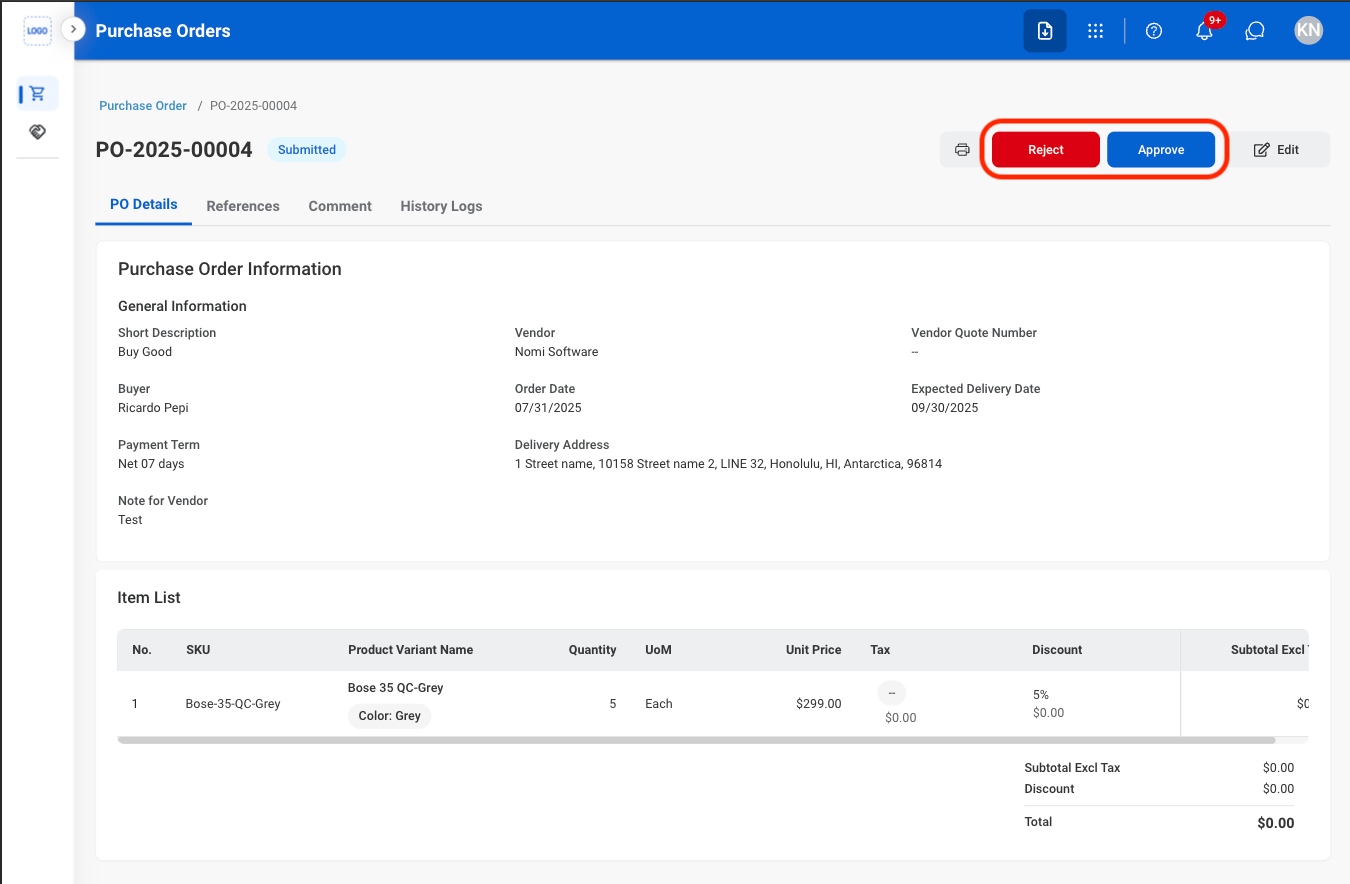Open the handshake sidebar icon
This screenshot has height=884, width=1350.
tap(37, 132)
